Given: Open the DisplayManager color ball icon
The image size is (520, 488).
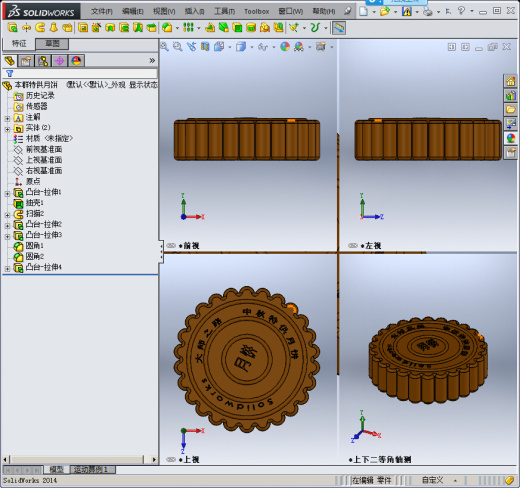Looking at the screenshot, I should point(76,61).
